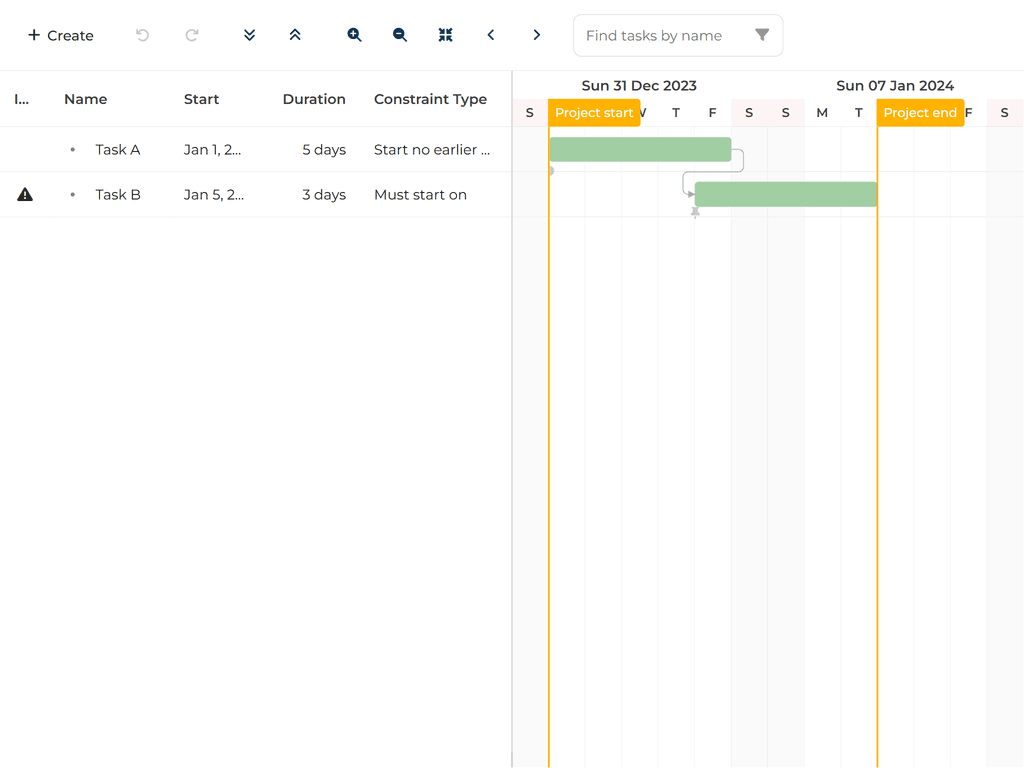Zoom in on the Gantt timeline
Viewport: 1024px width, 768px height.
pos(354,35)
